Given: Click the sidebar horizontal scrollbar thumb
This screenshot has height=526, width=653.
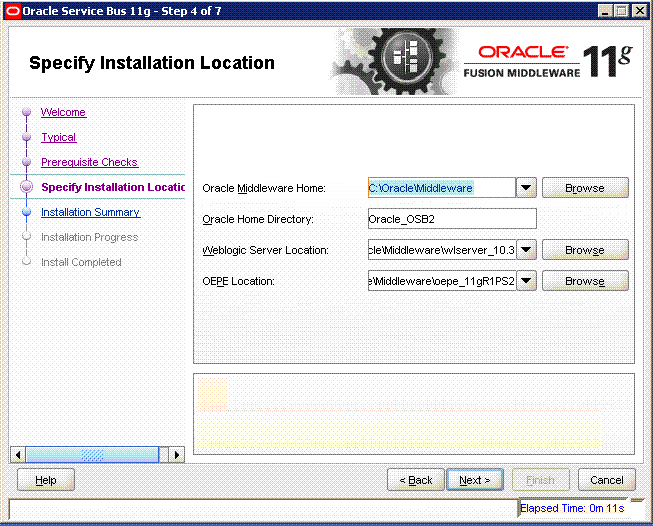Looking at the screenshot, I should tap(92, 454).
